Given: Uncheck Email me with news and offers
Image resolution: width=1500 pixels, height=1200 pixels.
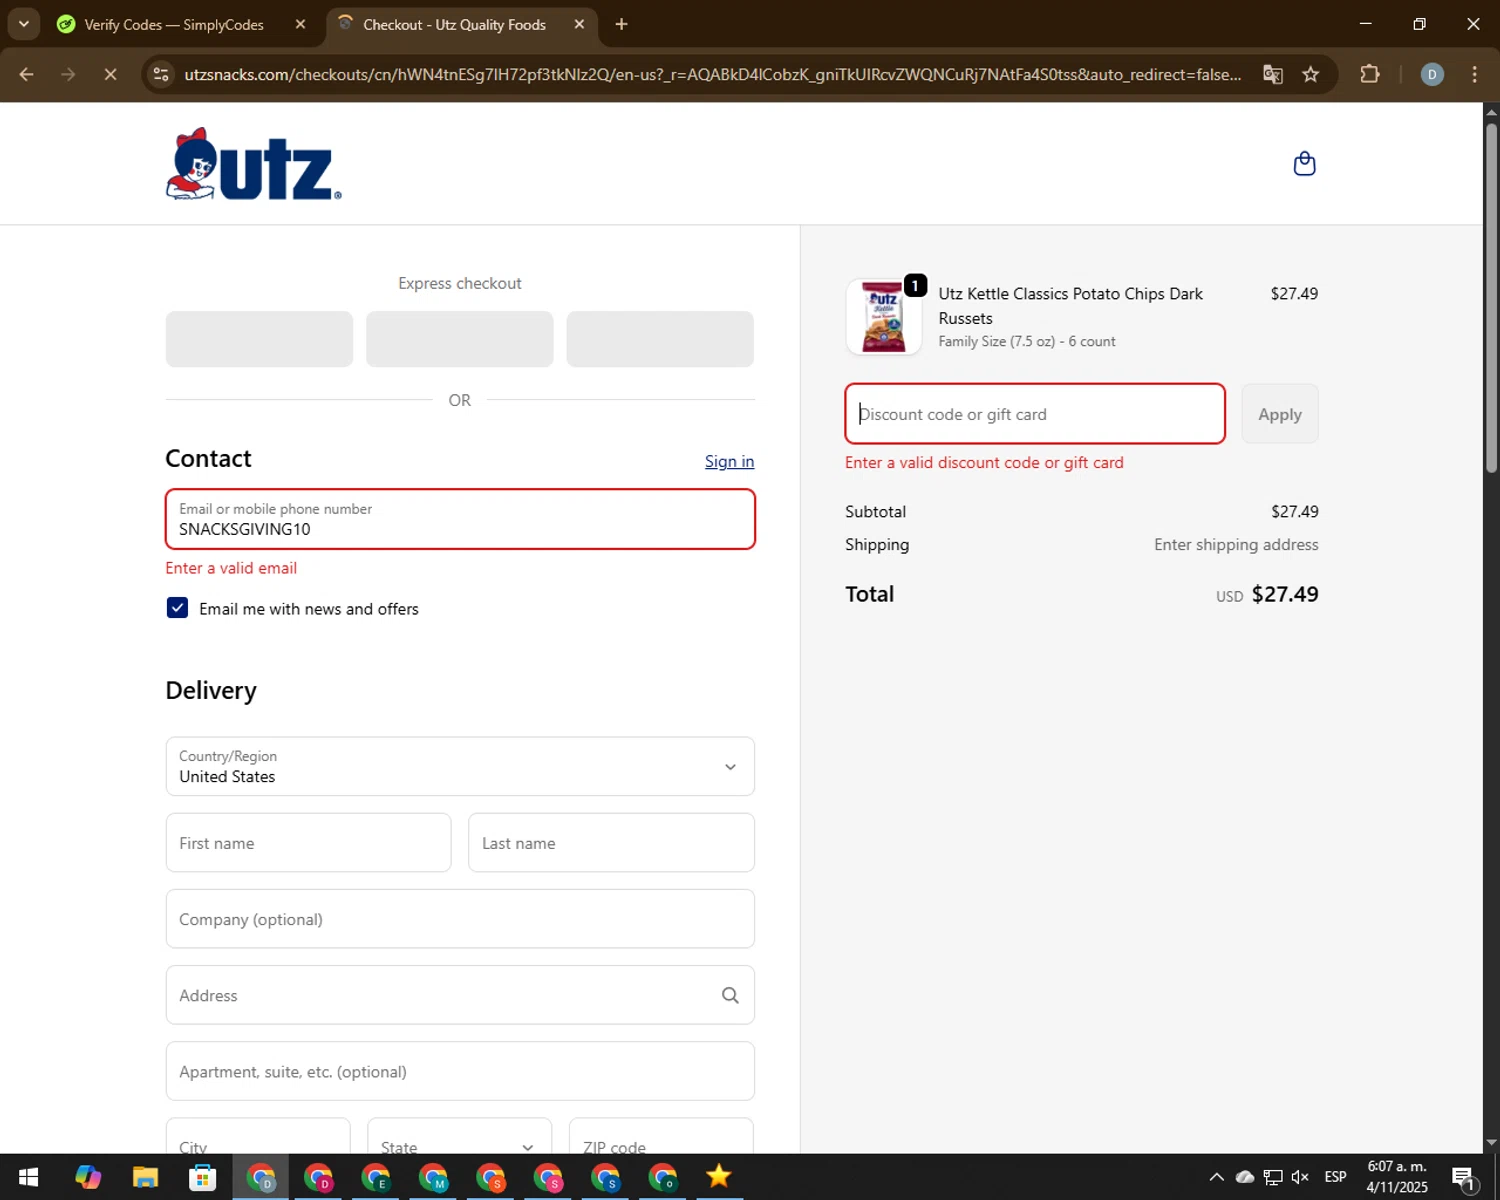Looking at the screenshot, I should pos(177,608).
